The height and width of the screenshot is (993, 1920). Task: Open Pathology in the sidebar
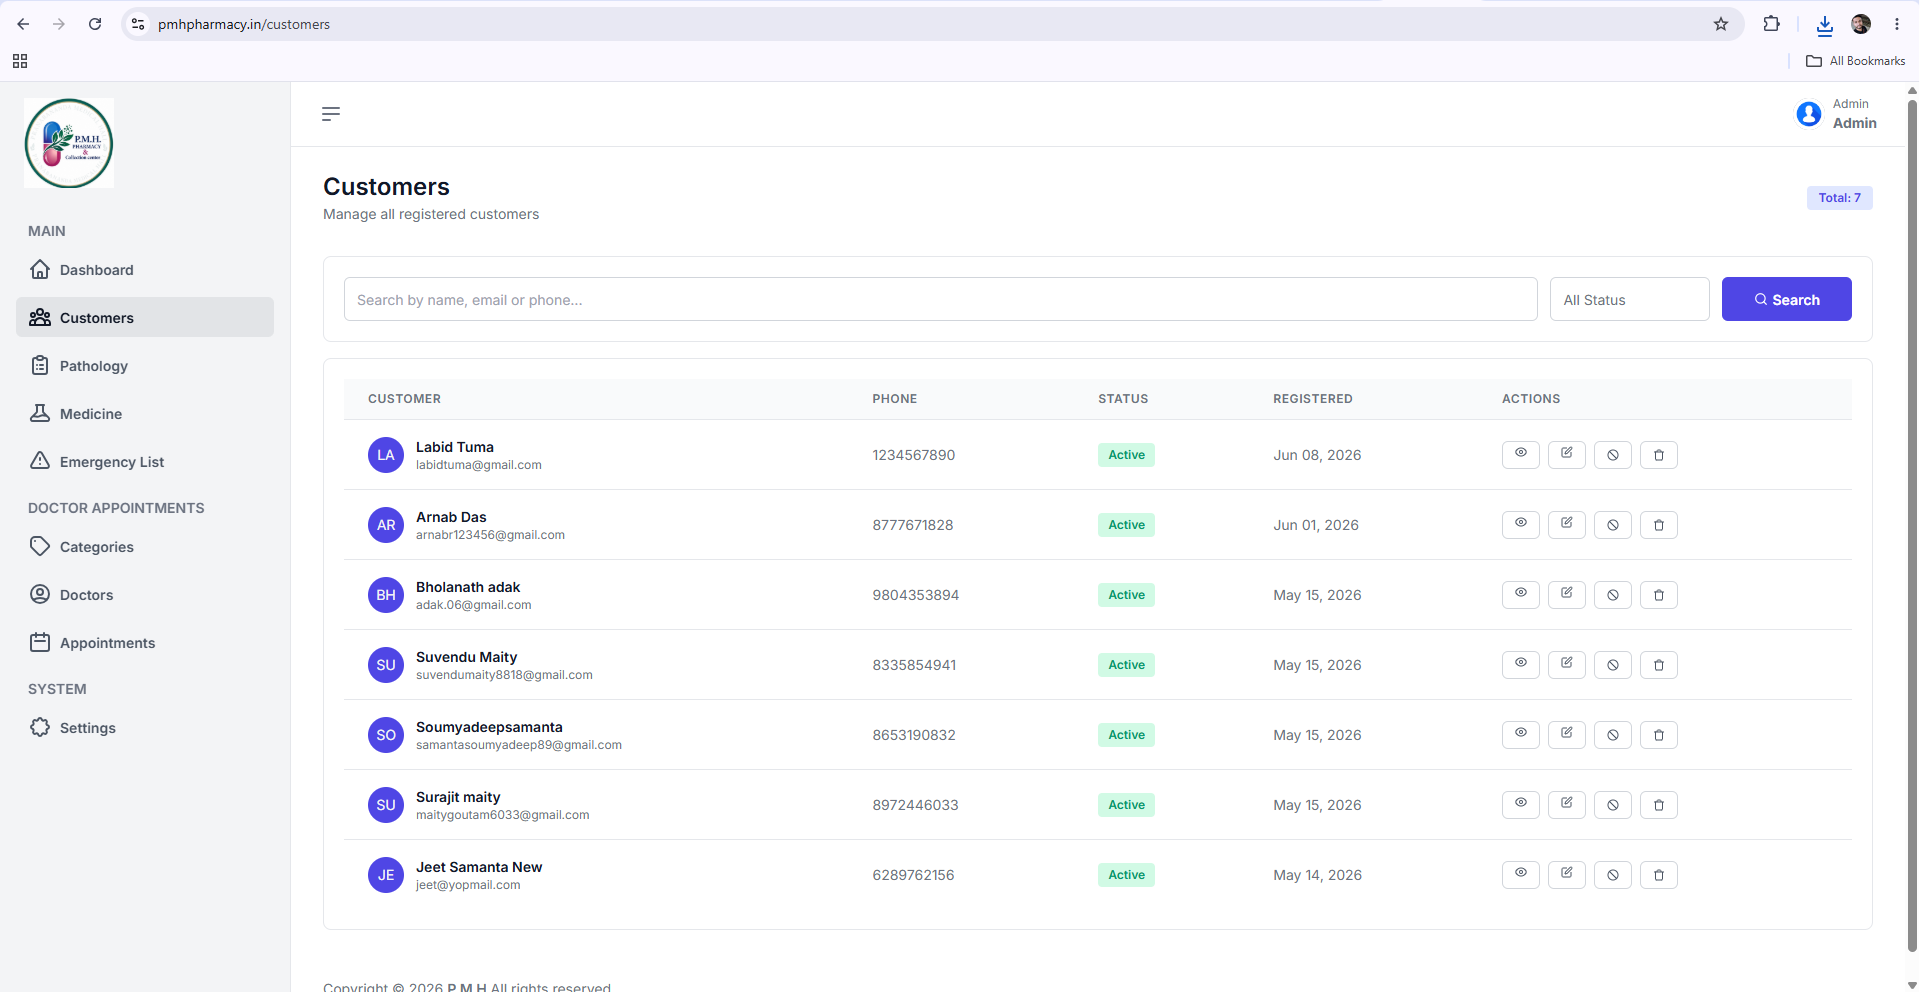click(145, 365)
